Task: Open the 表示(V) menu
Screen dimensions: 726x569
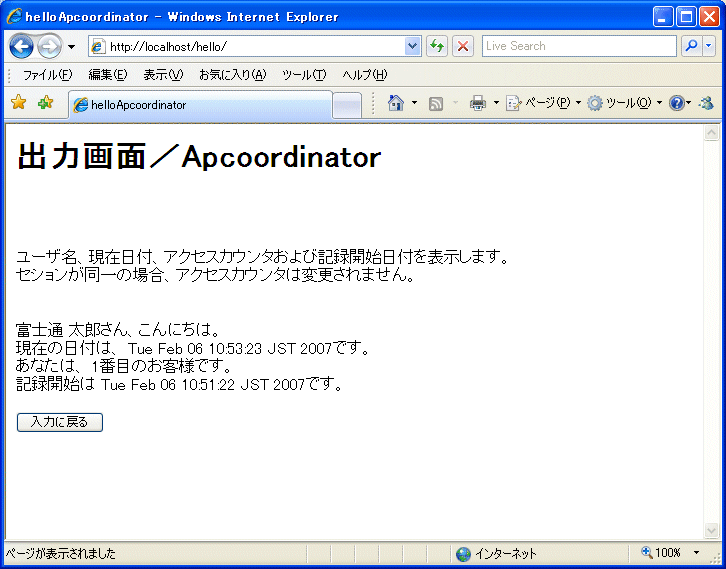Action: pos(163,75)
